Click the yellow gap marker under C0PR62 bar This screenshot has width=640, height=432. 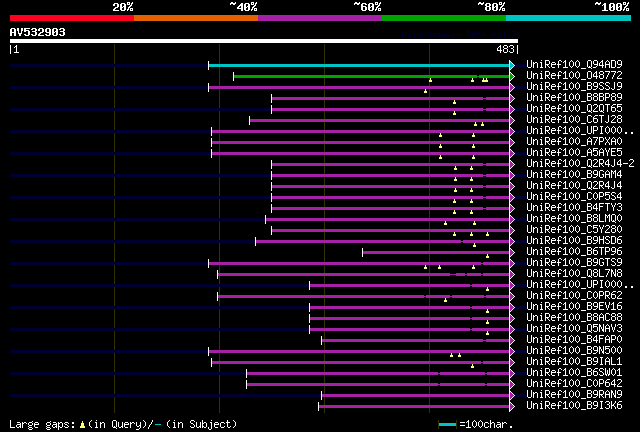[445, 300]
